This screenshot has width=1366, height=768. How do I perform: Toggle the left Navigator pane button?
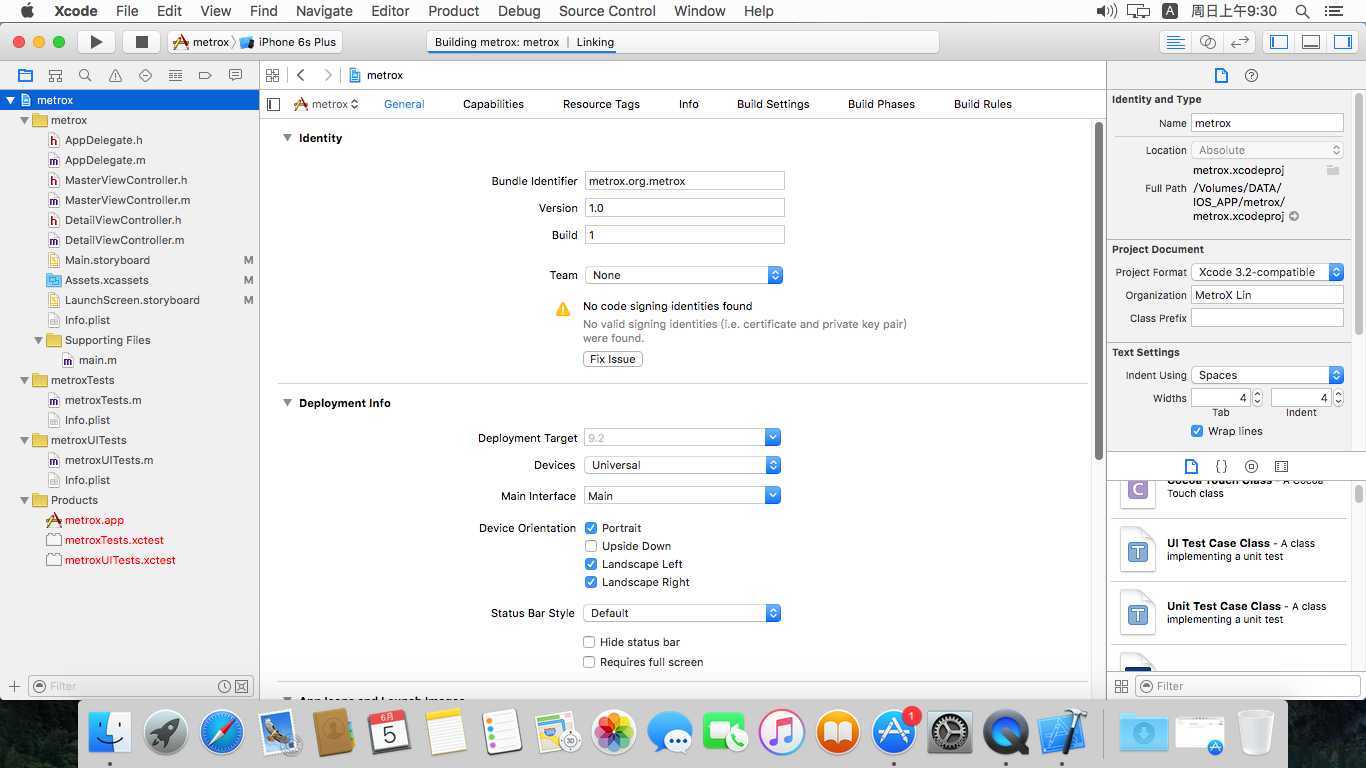coord(1278,42)
